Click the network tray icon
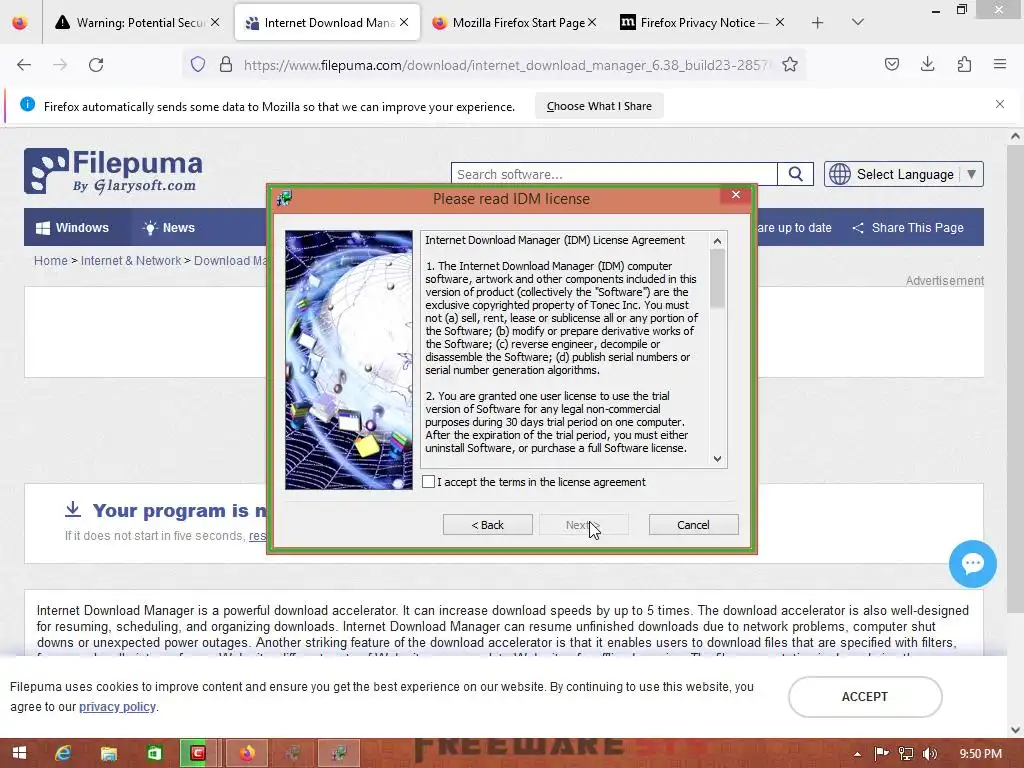The image size is (1024, 768). 906,754
